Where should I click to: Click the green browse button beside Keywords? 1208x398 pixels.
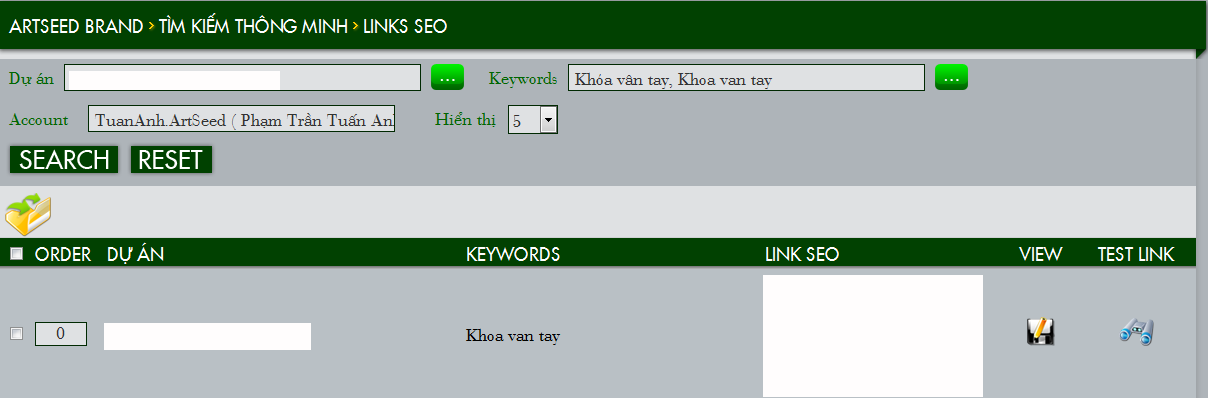tap(951, 77)
